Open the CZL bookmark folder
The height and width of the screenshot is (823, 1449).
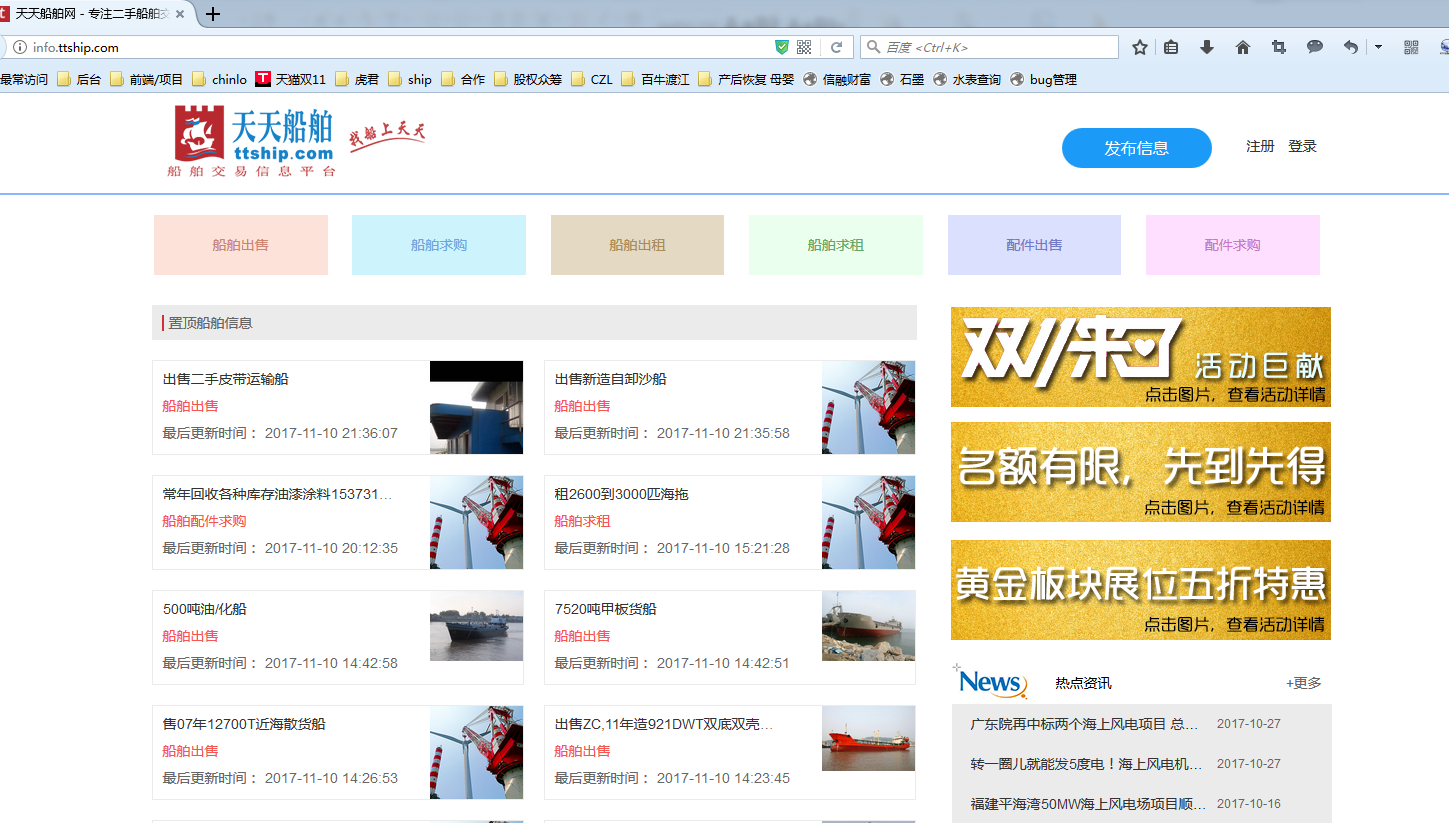click(592, 79)
